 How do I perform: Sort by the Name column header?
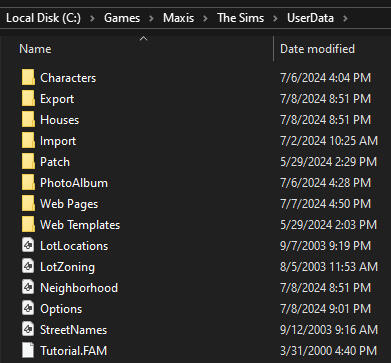pyautogui.click(x=35, y=49)
